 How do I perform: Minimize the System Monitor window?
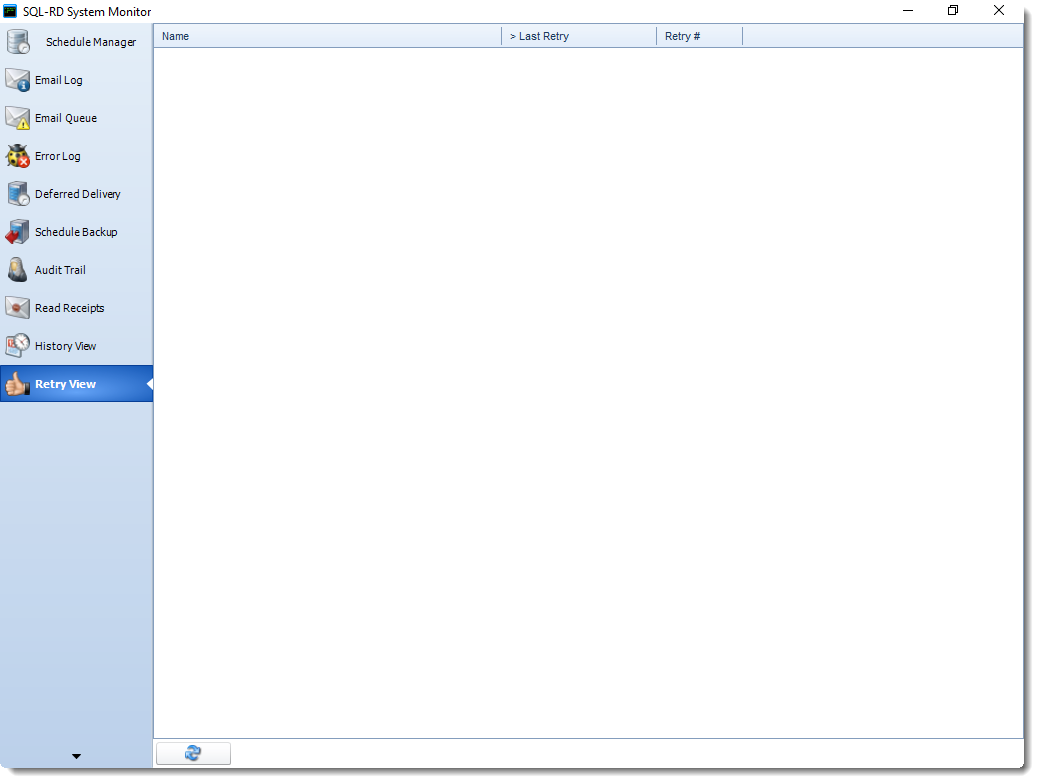[908, 11]
